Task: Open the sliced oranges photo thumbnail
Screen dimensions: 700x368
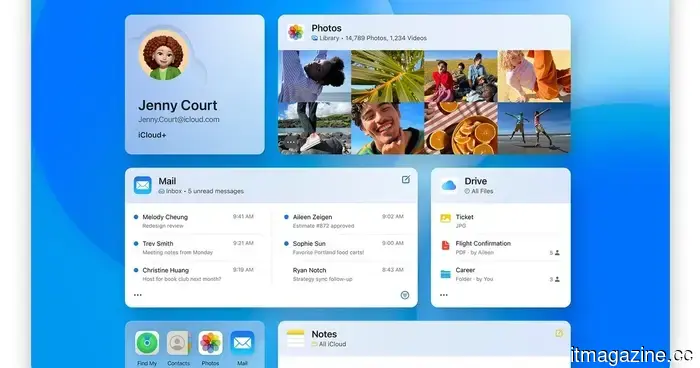Action: tap(461, 129)
